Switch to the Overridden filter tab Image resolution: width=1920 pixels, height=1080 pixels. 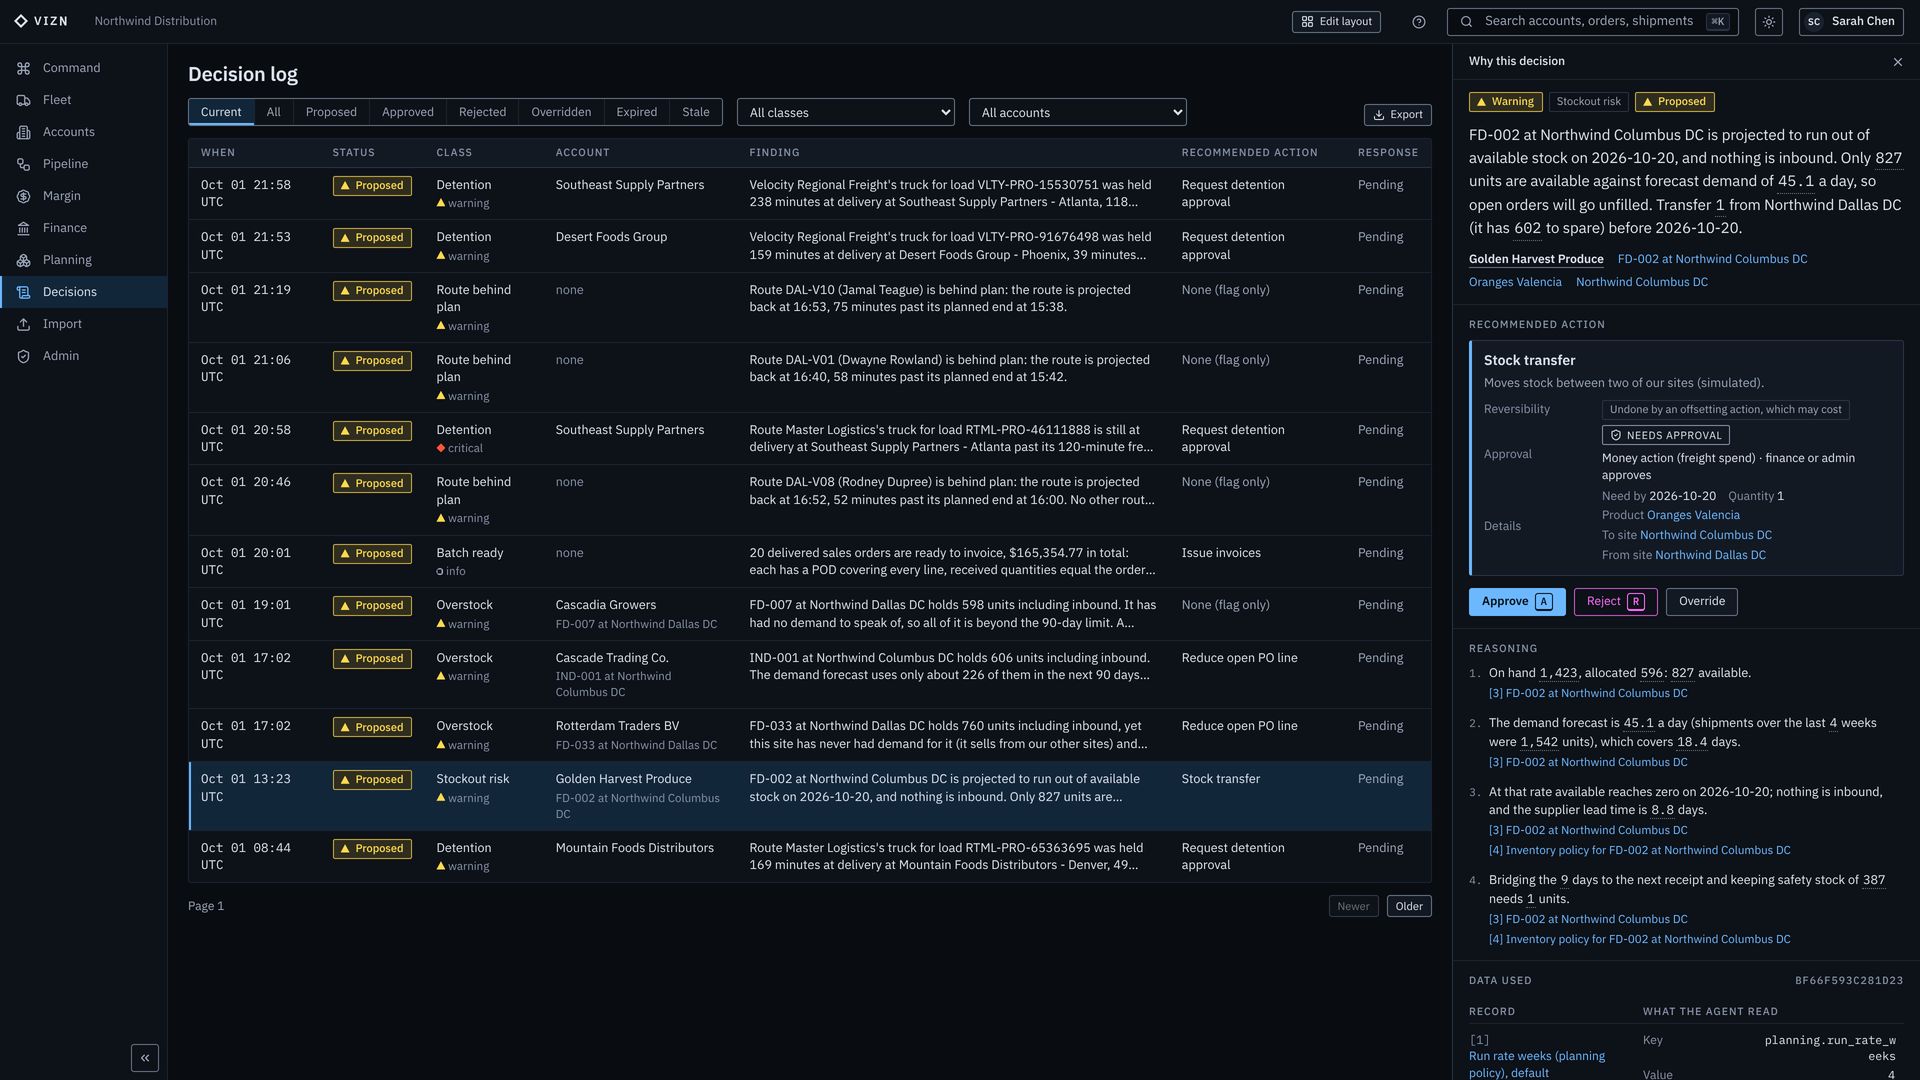561,112
